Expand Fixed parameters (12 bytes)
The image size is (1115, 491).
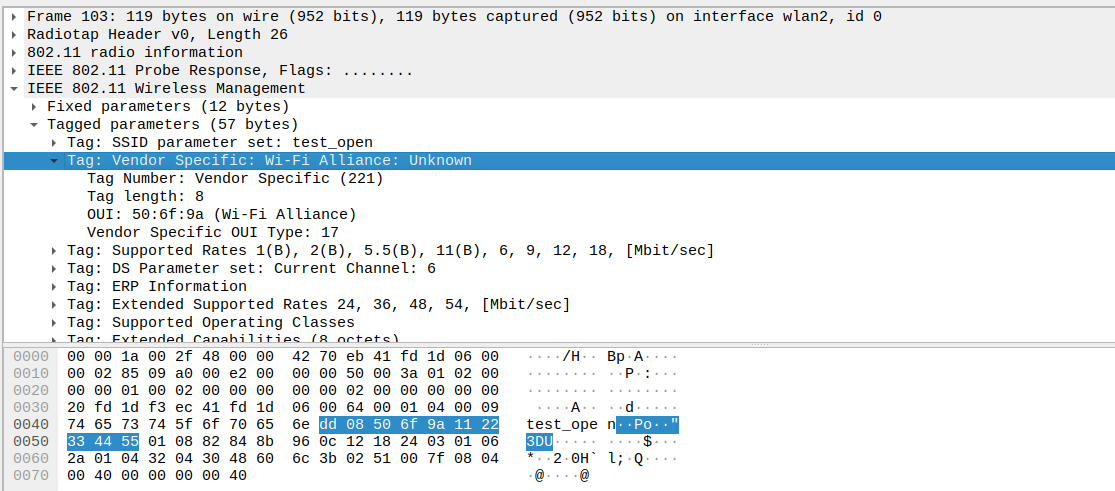34,107
